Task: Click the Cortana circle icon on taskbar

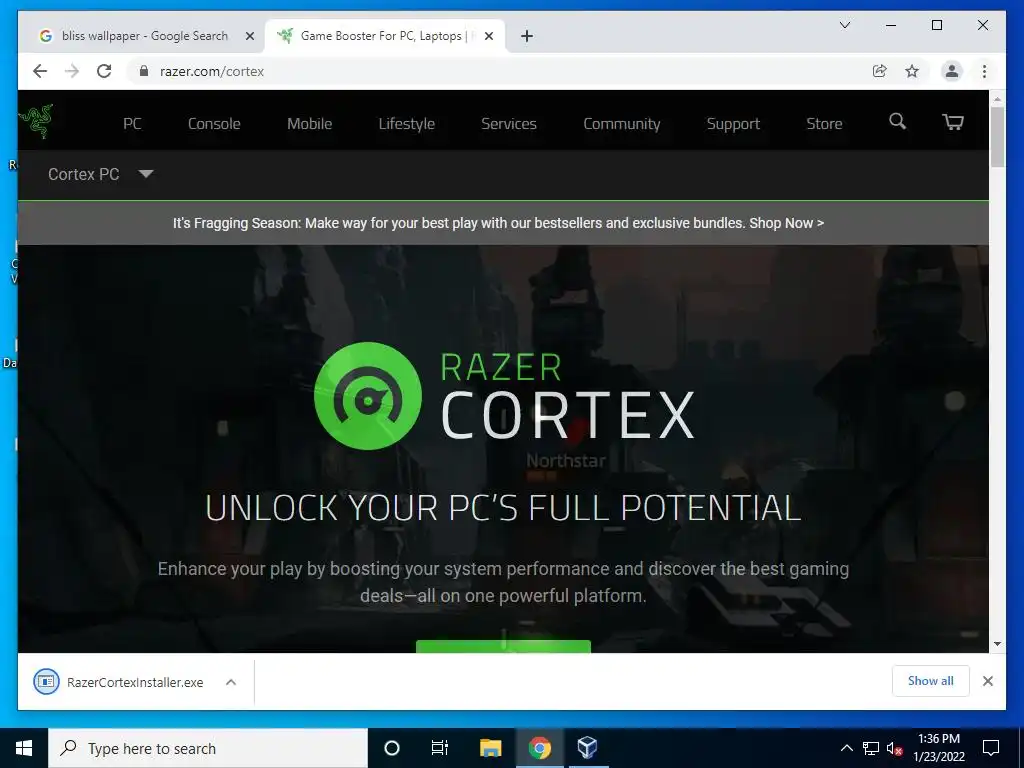Action: point(392,748)
